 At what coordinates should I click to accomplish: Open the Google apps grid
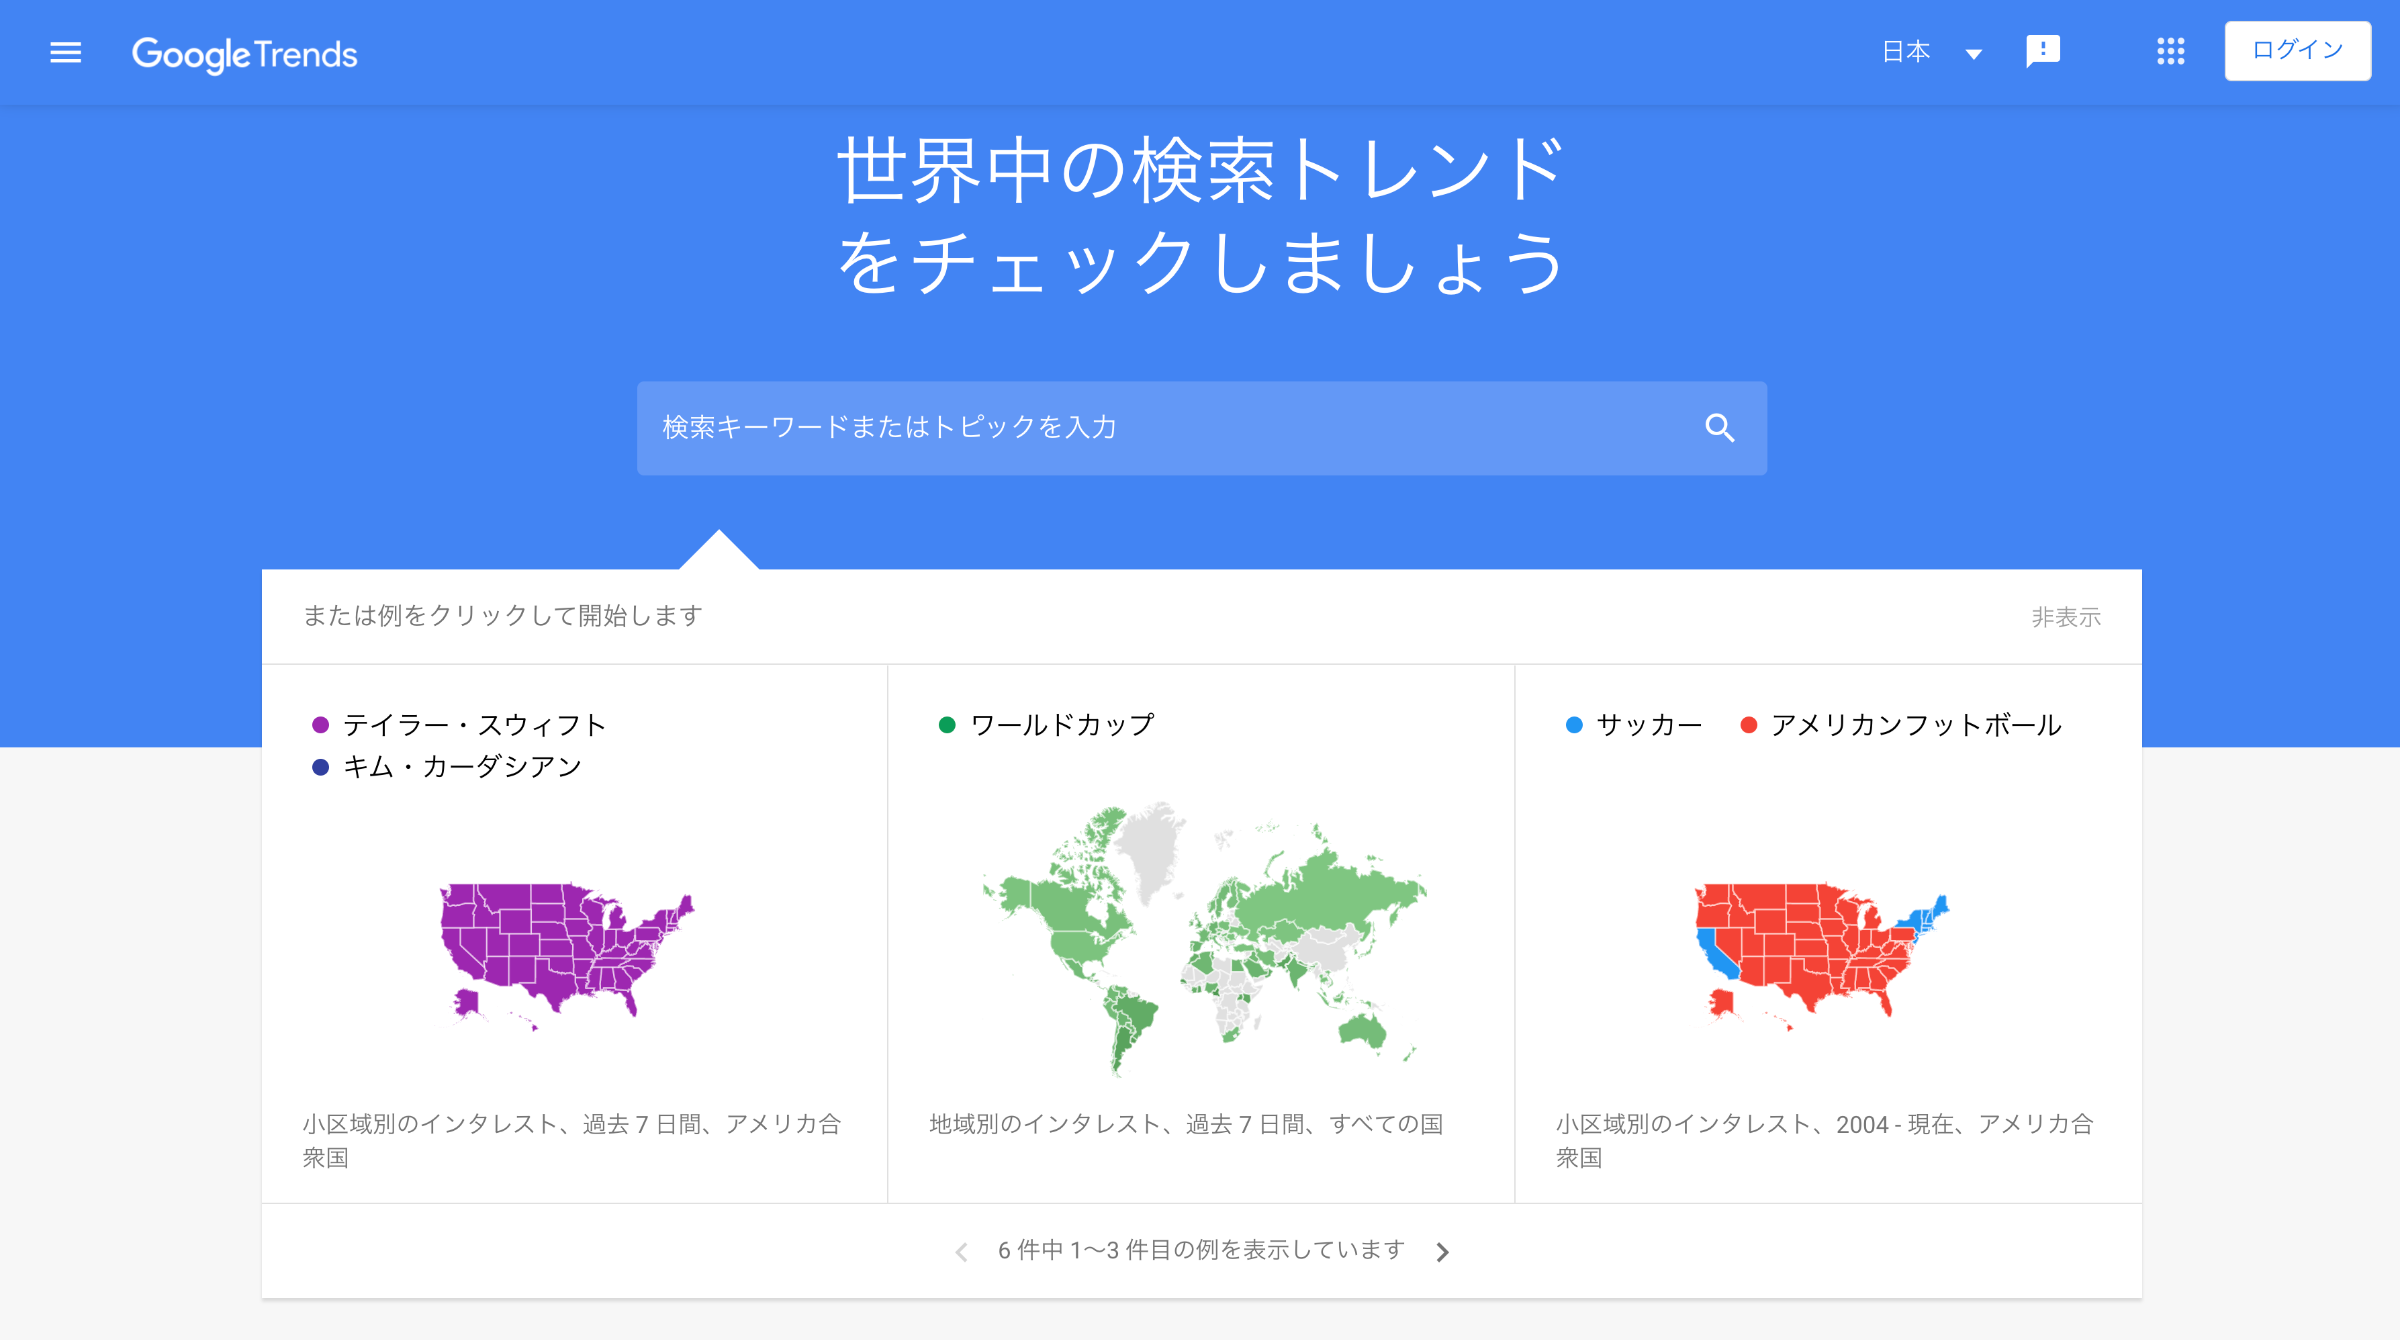(x=2170, y=51)
